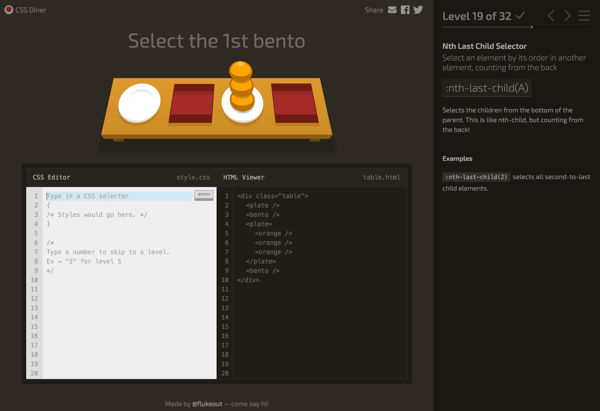Click the 'table.html' file label
600x411 pixels.
381,178
